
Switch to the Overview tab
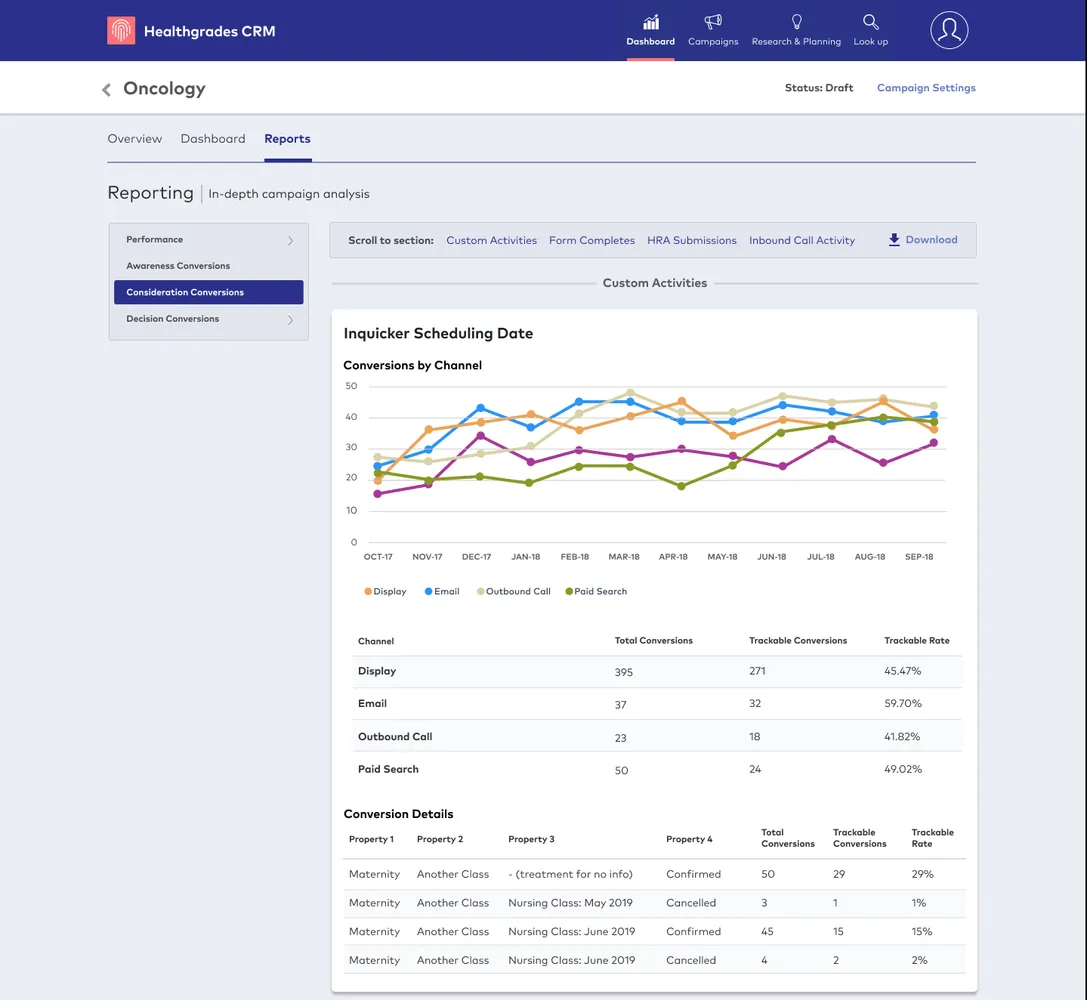tap(134, 139)
